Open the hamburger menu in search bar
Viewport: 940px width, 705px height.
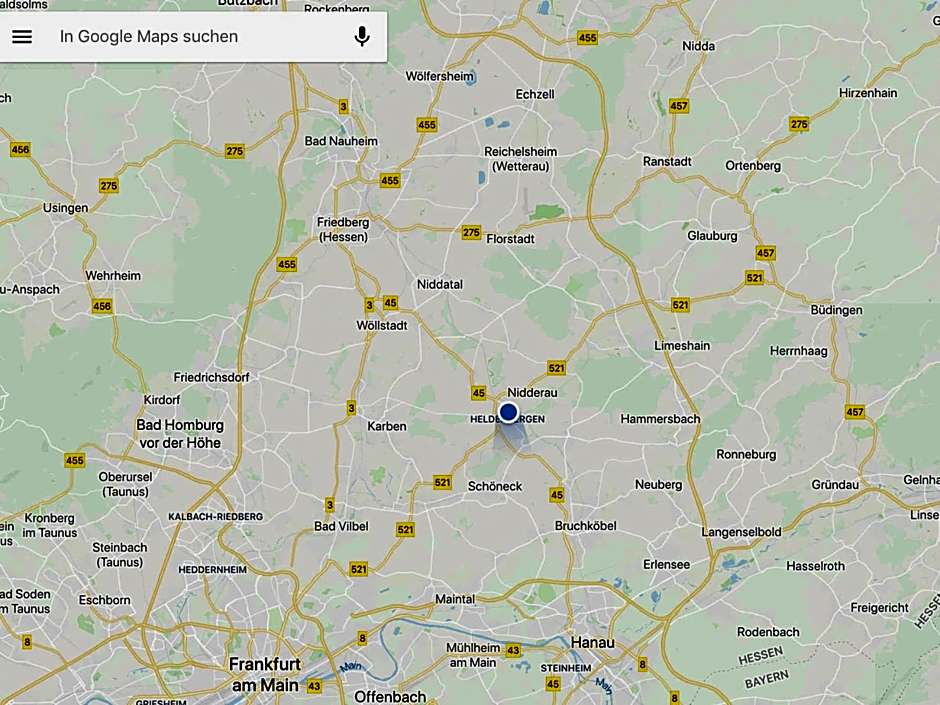click(x=22, y=37)
